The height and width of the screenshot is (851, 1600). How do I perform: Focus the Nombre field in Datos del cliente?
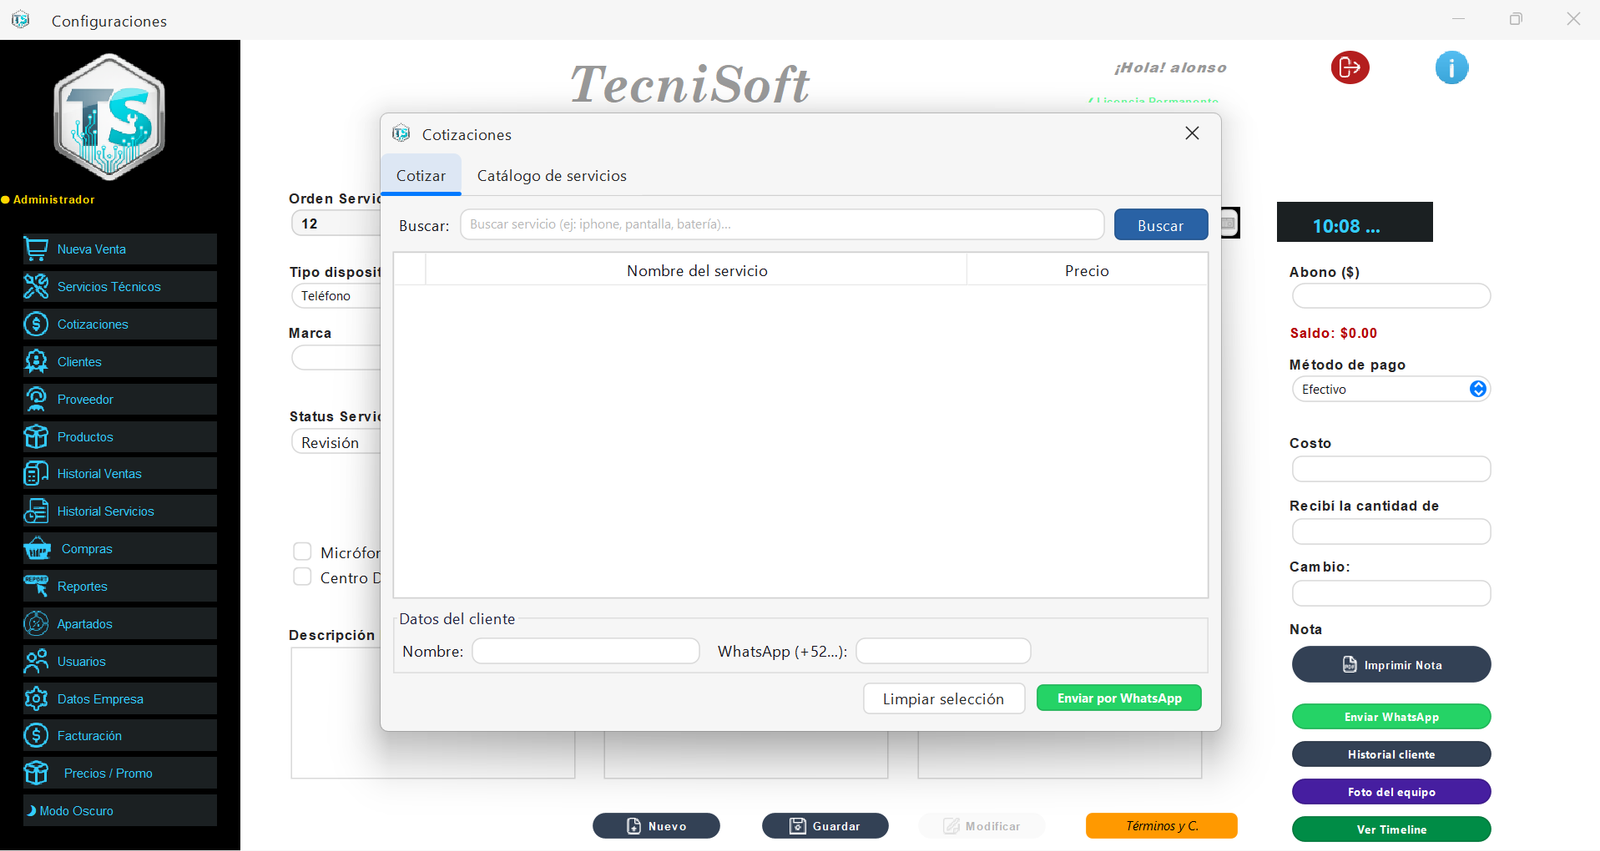point(586,651)
